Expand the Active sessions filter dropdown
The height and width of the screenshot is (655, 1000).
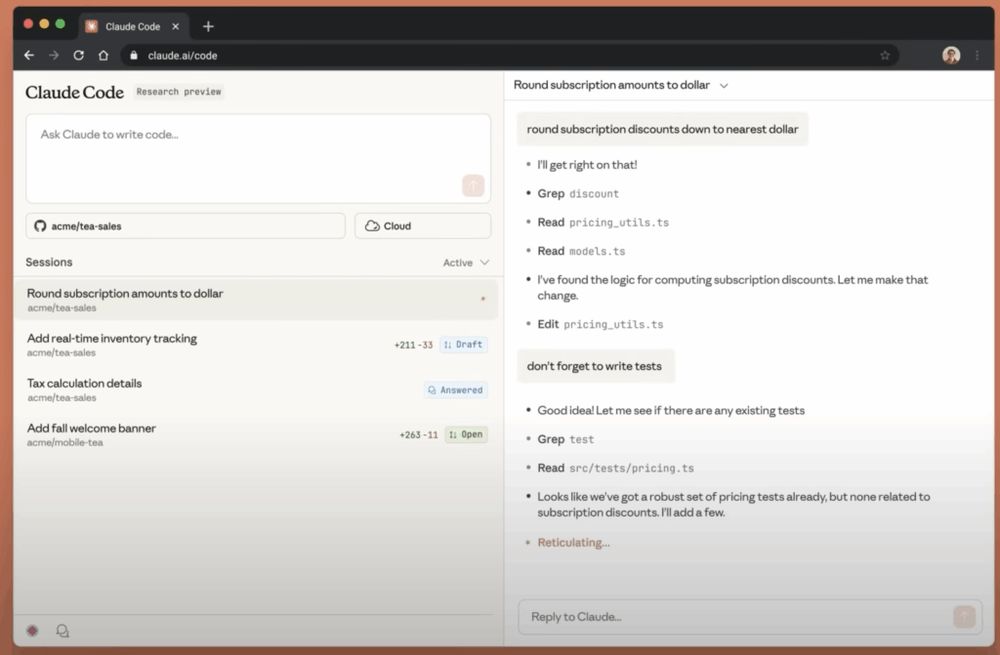click(466, 263)
